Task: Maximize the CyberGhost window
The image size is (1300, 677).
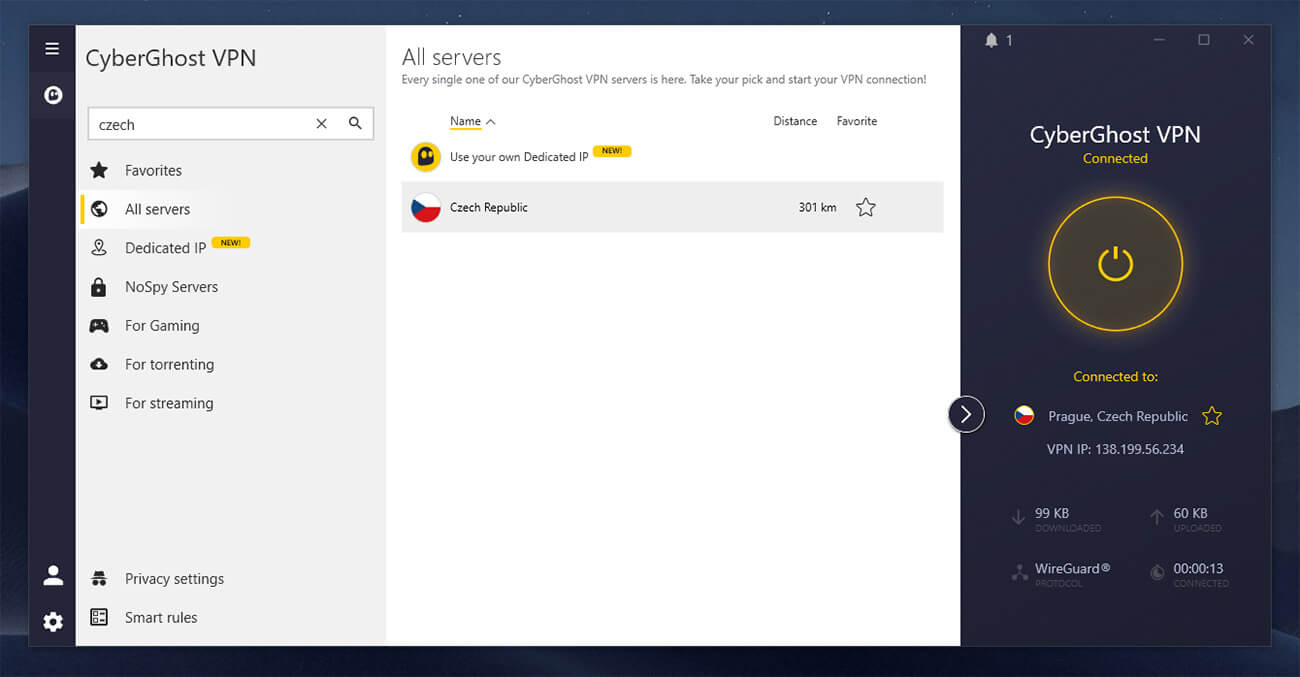Action: click(x=1204, y=40)
